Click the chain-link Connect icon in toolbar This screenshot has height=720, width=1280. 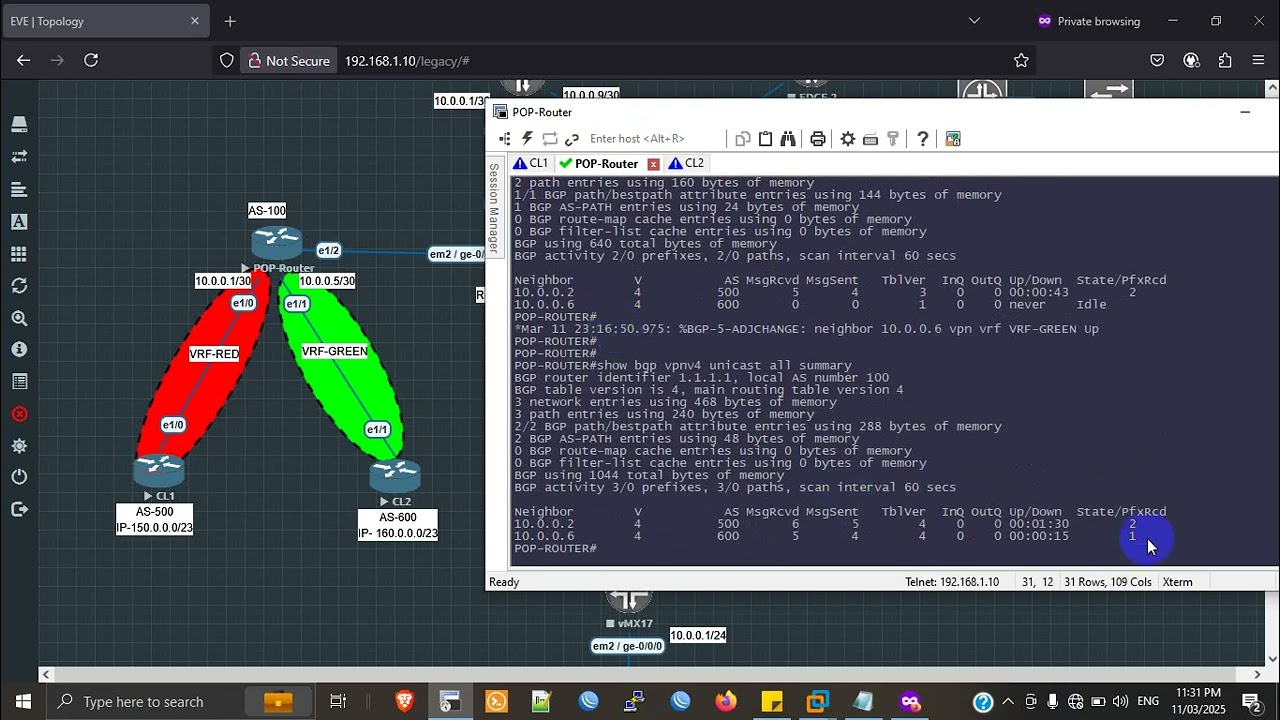572,139
